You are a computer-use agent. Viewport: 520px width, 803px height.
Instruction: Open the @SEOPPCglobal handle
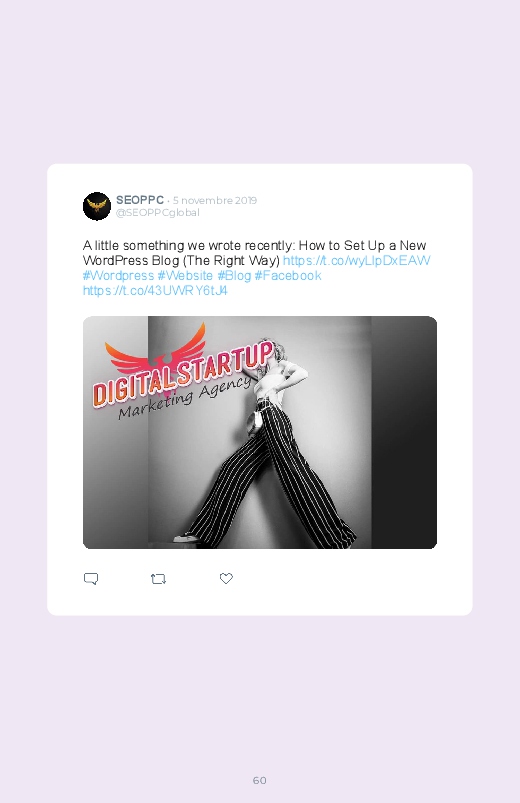158,213
